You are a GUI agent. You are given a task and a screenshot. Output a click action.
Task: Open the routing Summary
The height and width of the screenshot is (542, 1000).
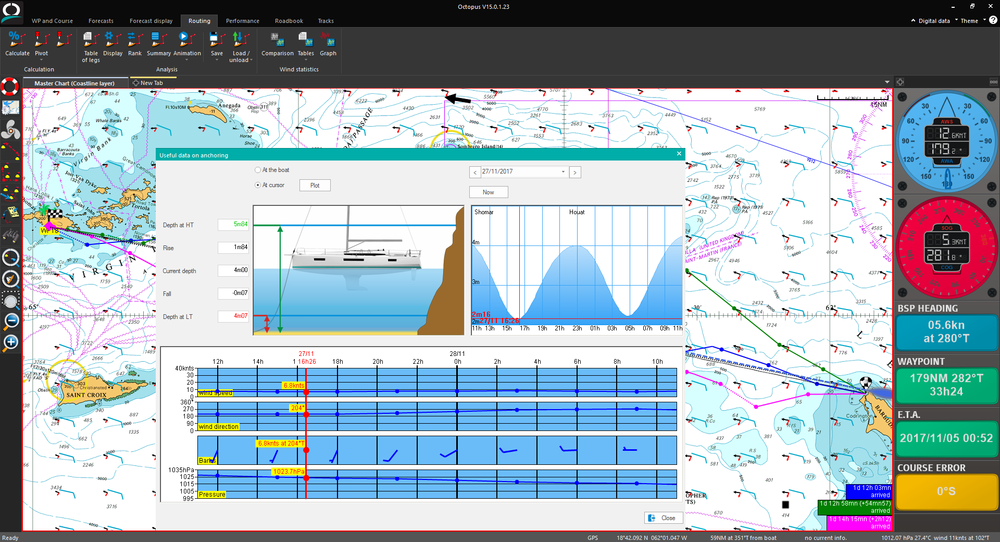[x=159, y=42]
